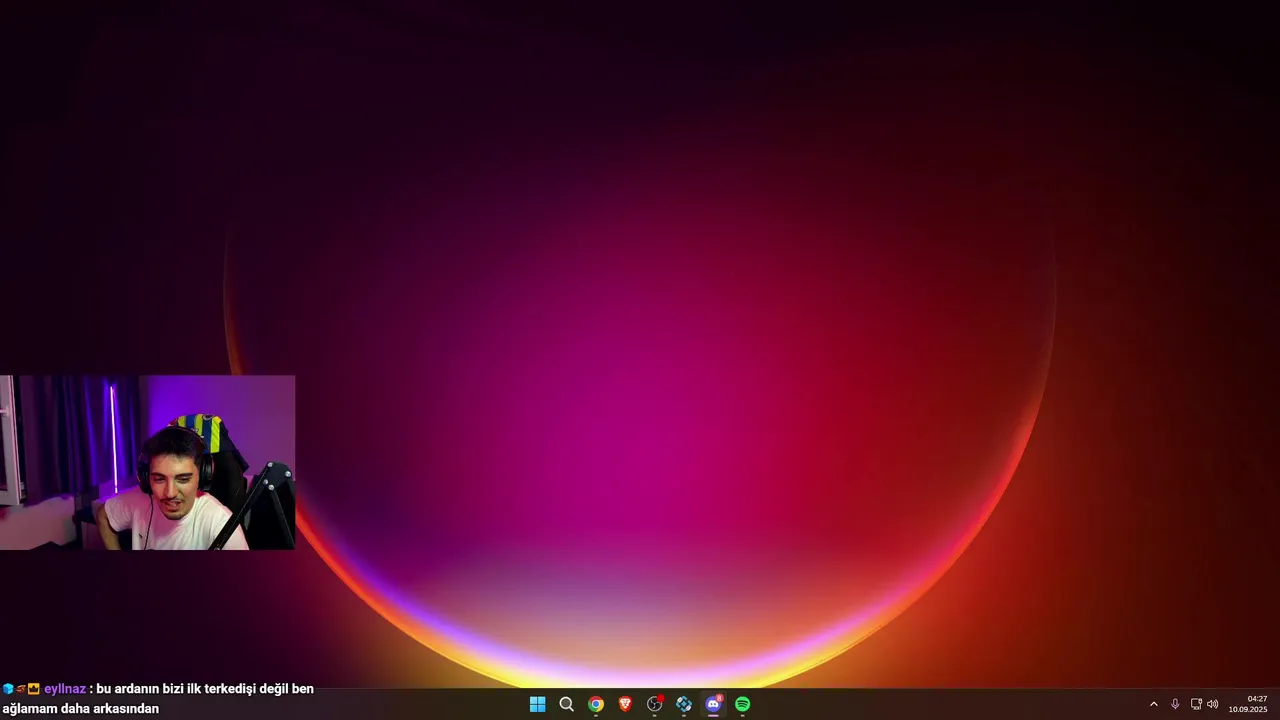Viewport: 1280px width, 720px height.
Task: Open Google Chrome from the taskbar
Action: (x=596, y=704)
